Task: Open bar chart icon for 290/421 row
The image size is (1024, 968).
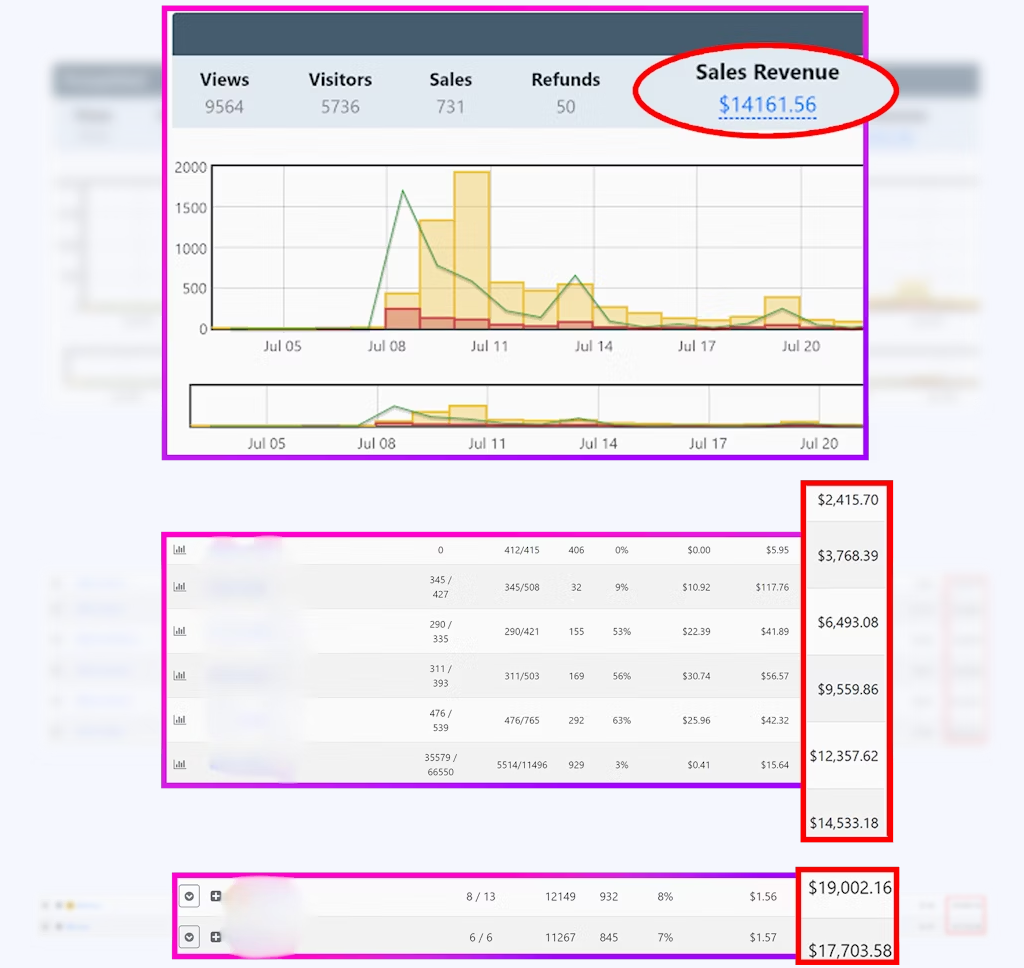Action: pos(180,631)
